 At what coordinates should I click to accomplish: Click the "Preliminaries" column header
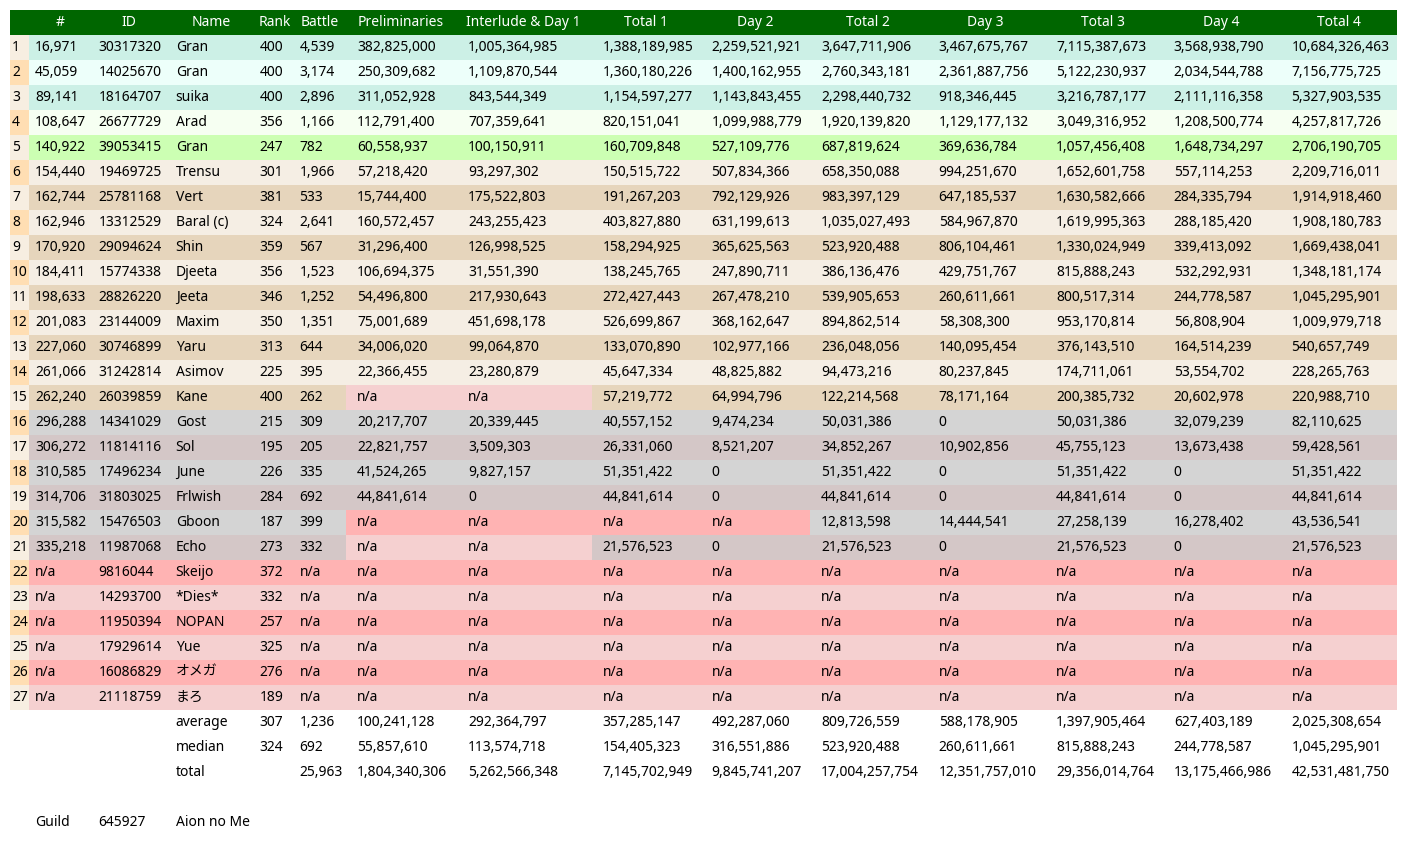pyautogui.click(x=400, y=21)
